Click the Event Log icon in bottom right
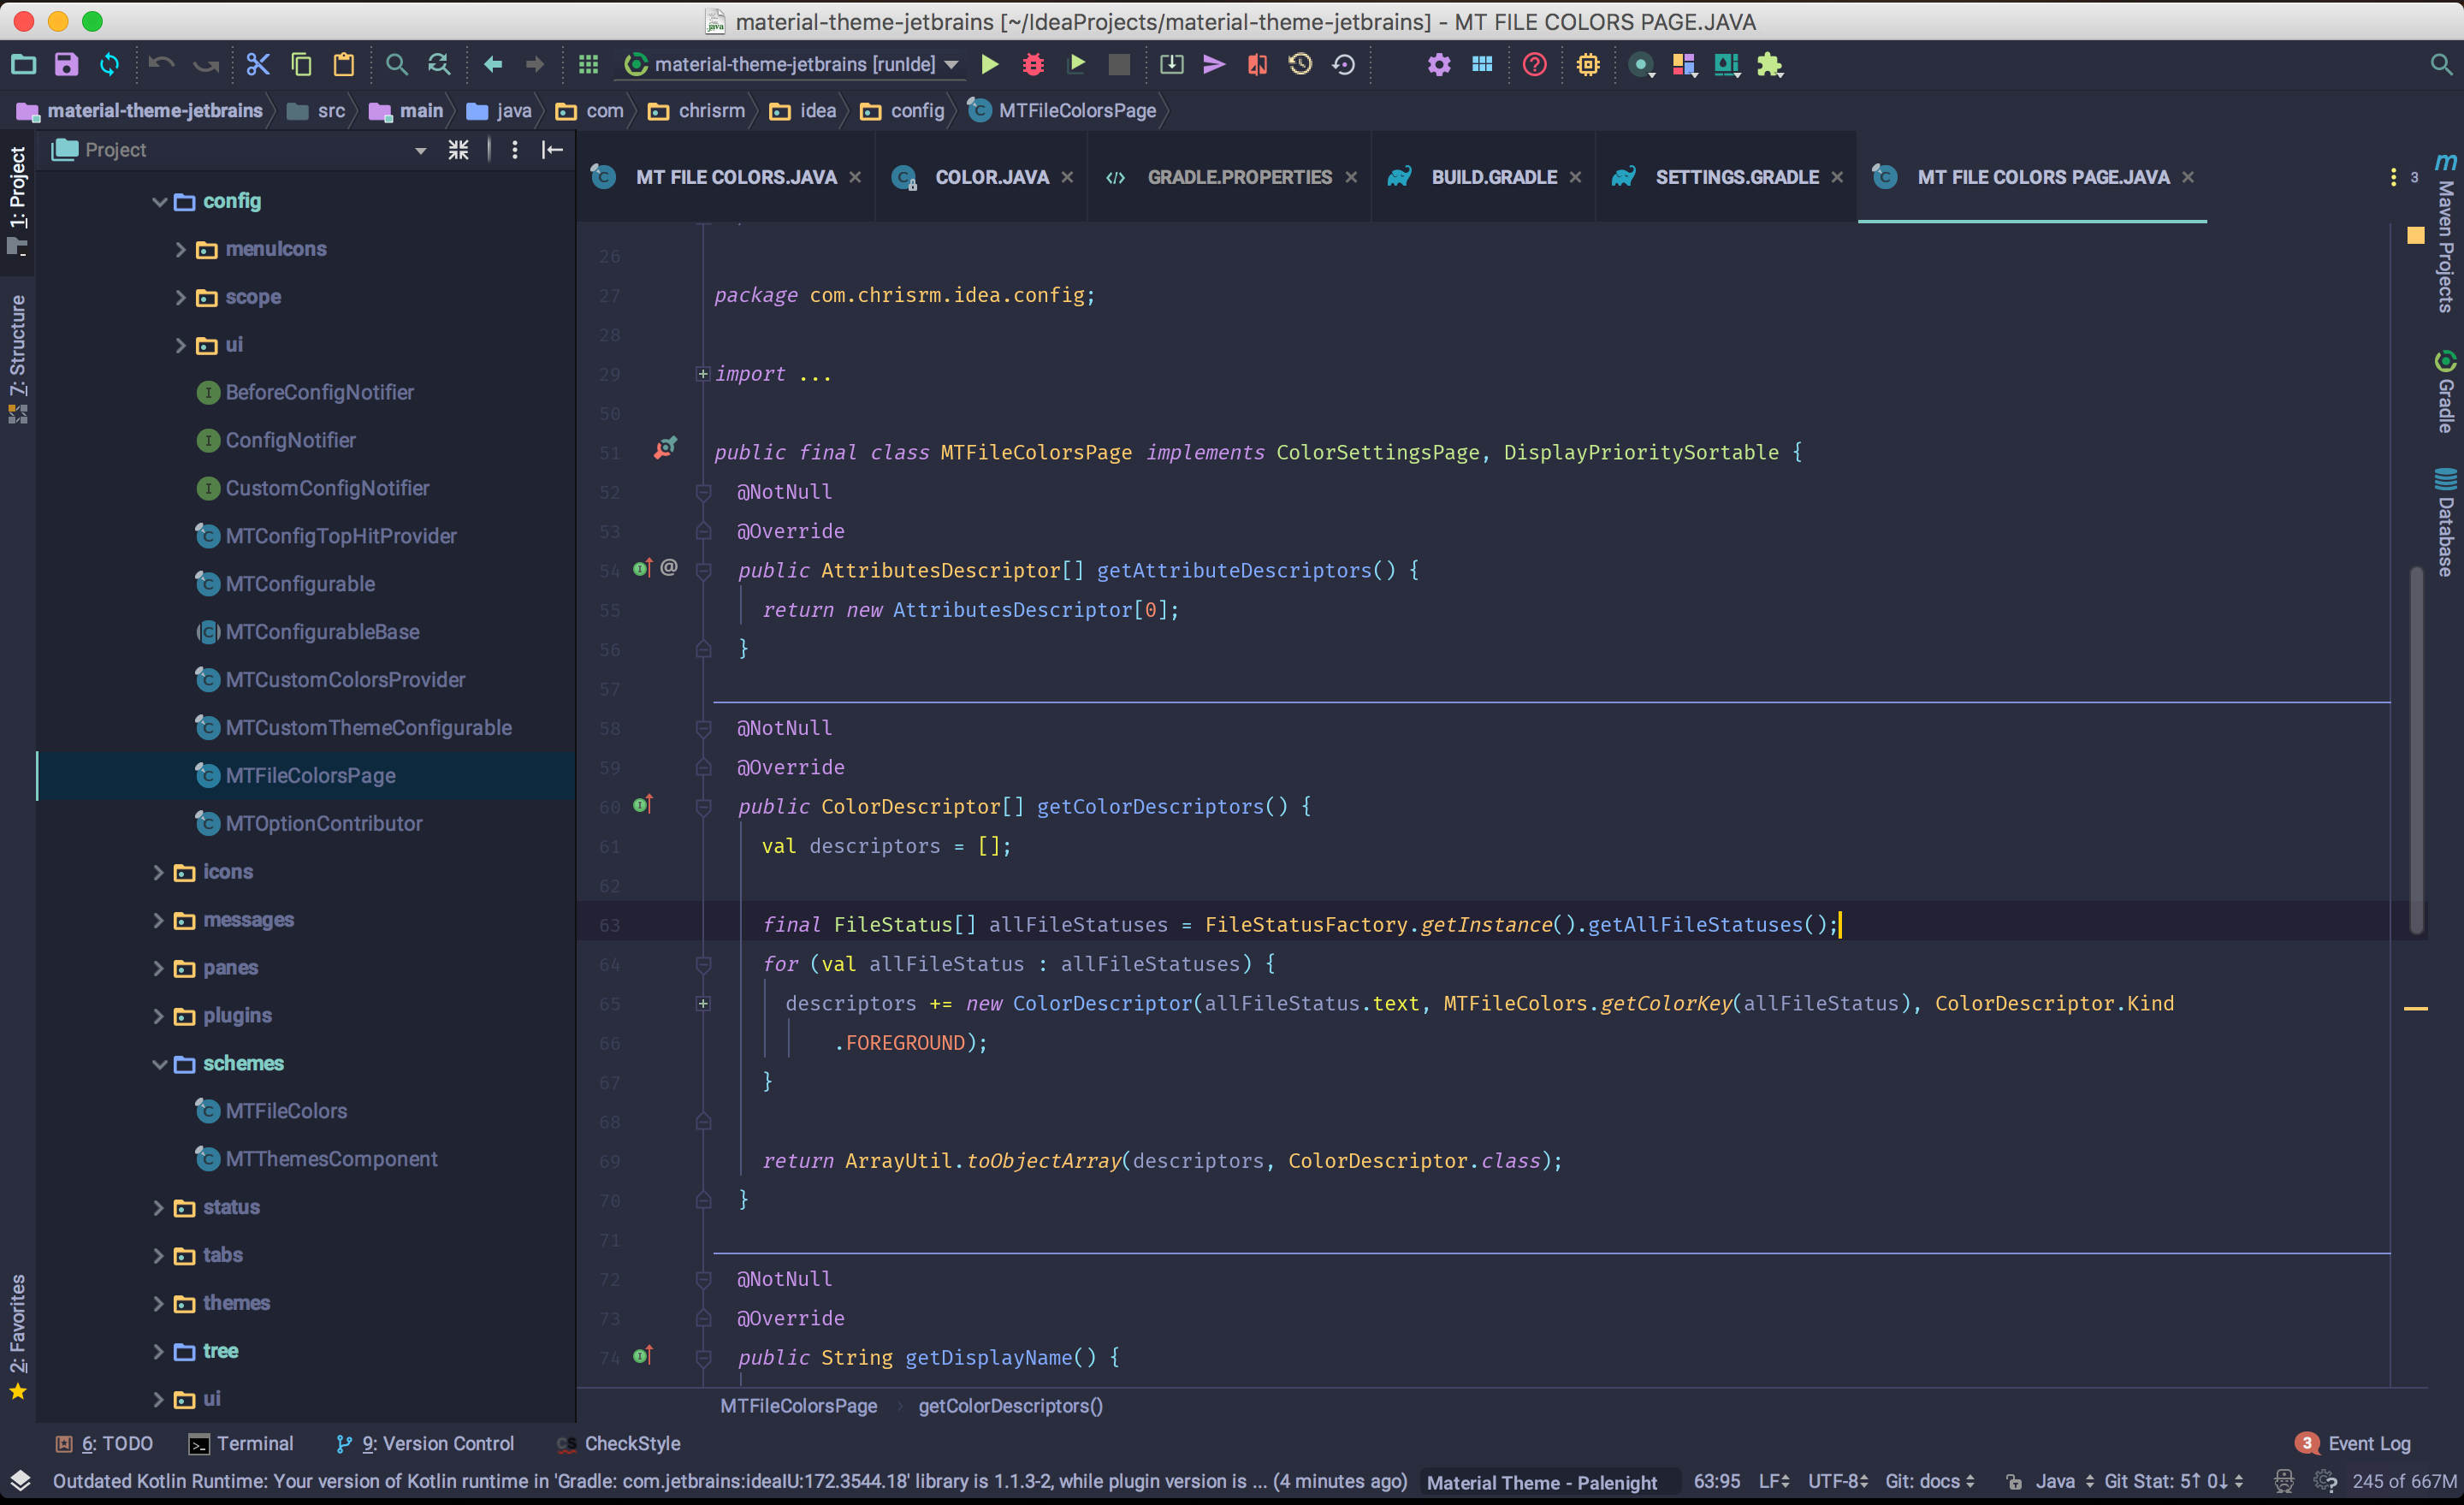This screenshot has height=1505, width=2464. point(2306,1442)
